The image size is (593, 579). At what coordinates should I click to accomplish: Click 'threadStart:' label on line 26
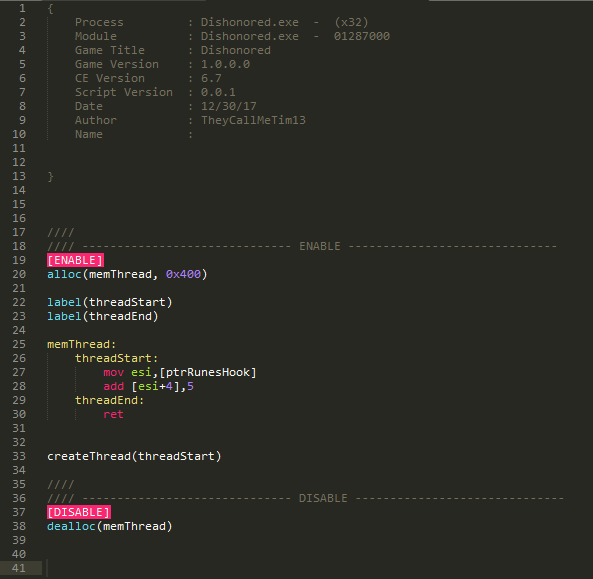pos(116,358)
